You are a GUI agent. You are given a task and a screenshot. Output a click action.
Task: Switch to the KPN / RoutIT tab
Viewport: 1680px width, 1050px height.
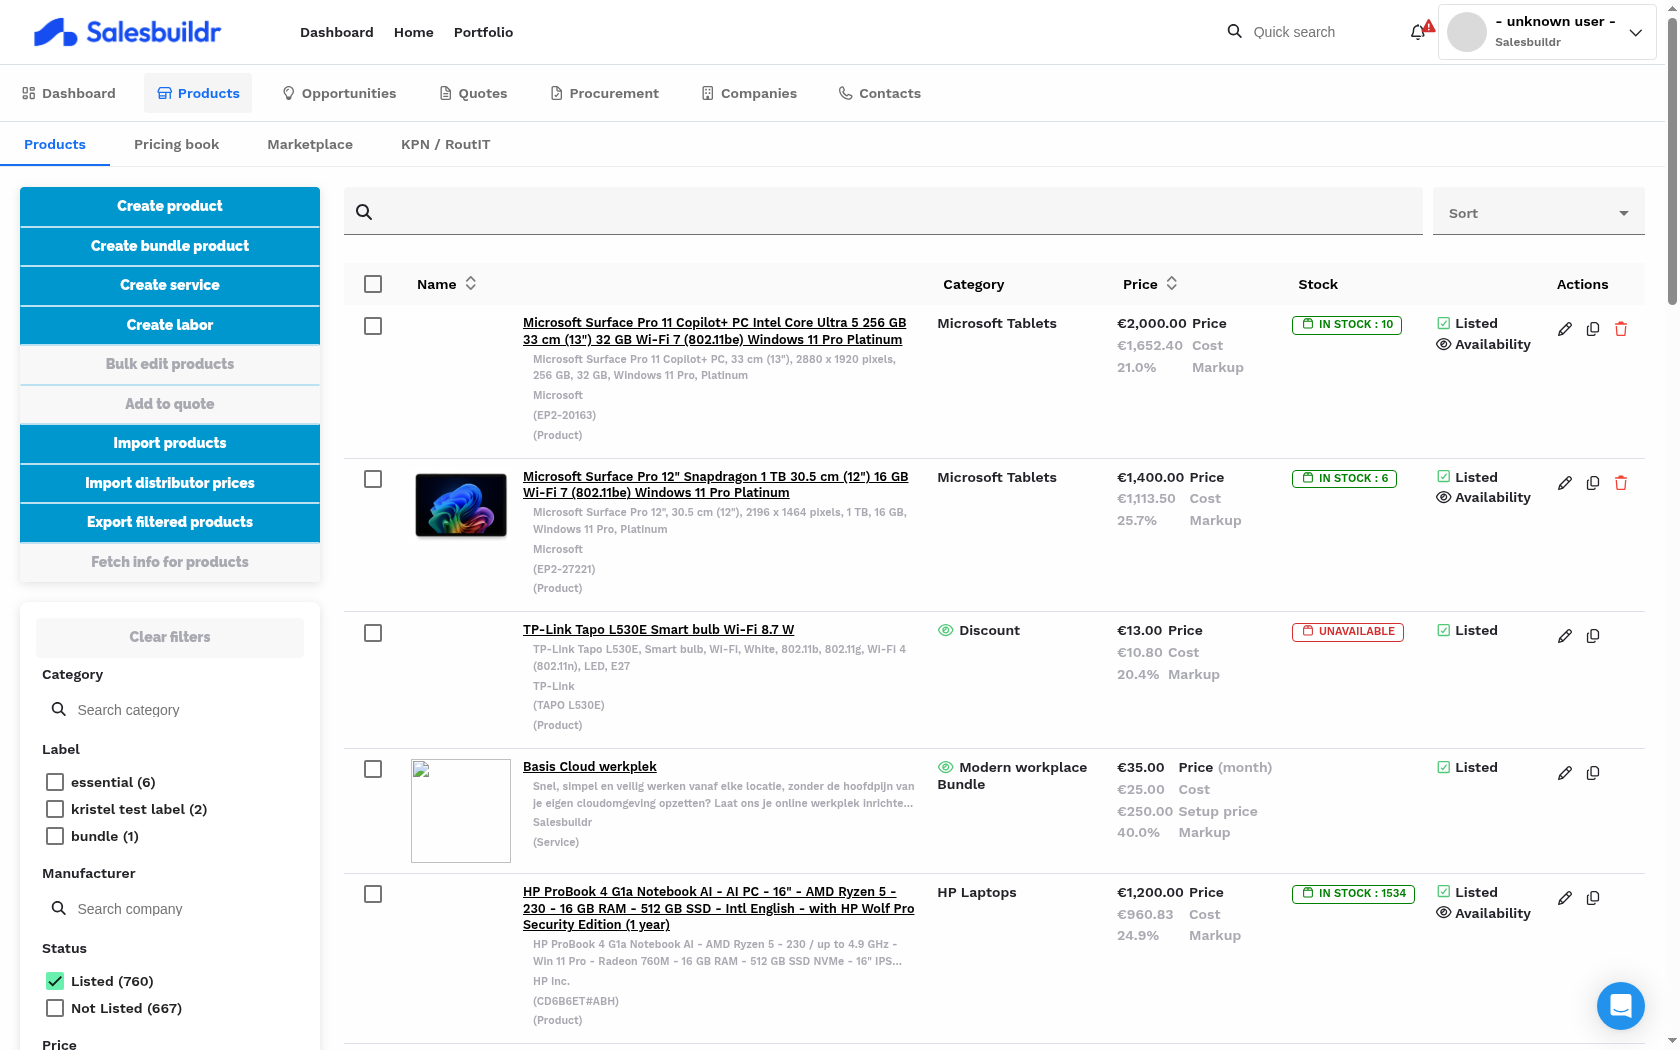[x=446, y=144]
